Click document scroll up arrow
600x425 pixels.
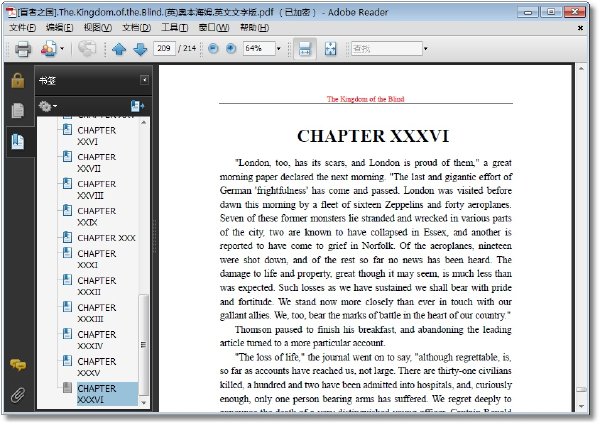coord(581,69)
